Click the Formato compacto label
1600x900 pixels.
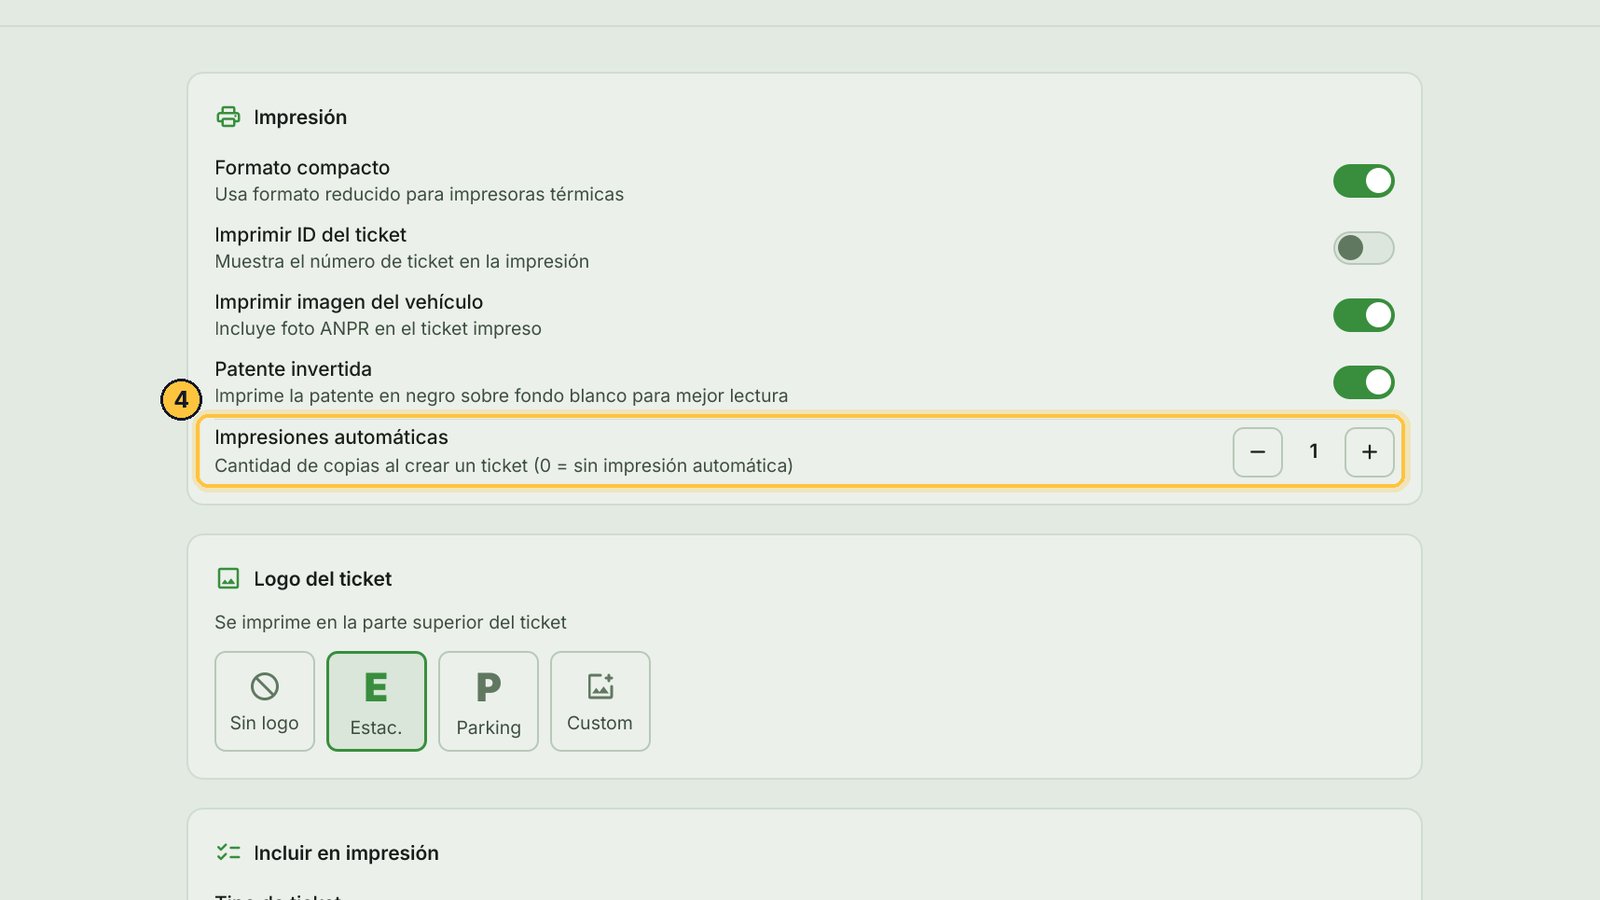[302, 168]
